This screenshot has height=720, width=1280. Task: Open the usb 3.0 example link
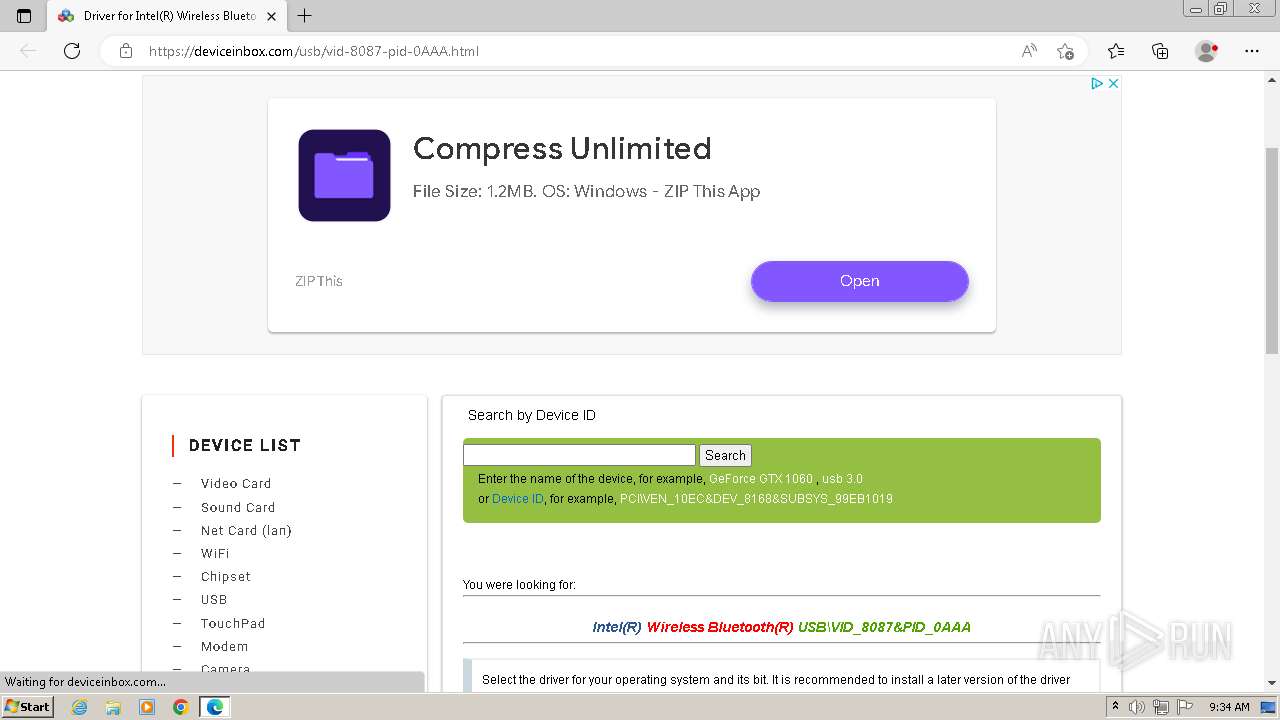(x=842, y=479)
